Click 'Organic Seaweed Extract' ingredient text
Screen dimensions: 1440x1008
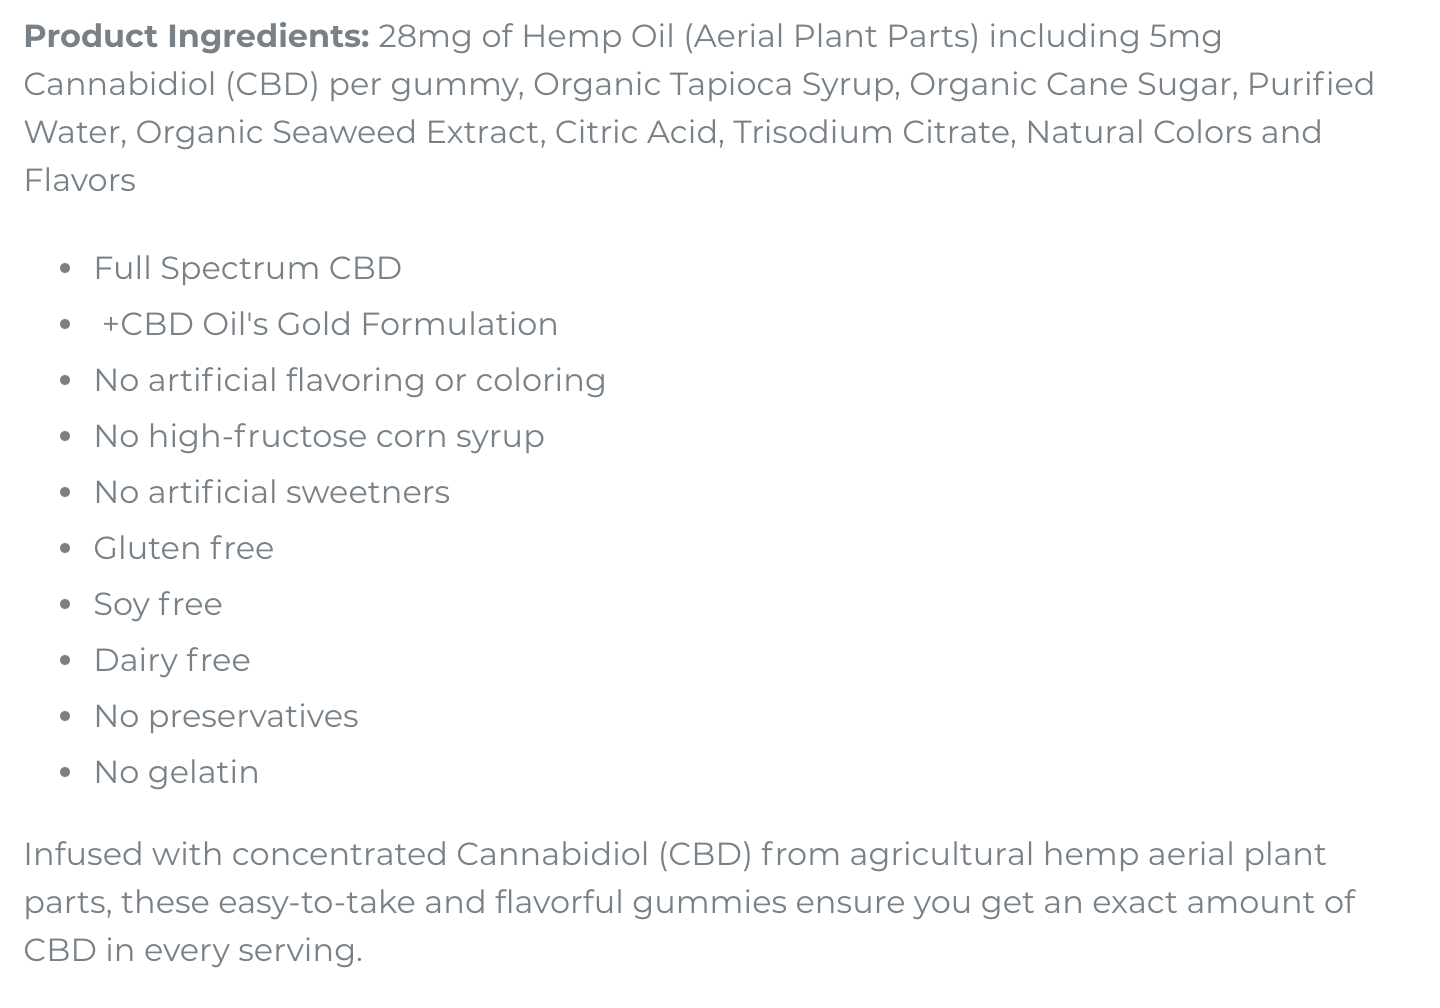tap(340, 133)
